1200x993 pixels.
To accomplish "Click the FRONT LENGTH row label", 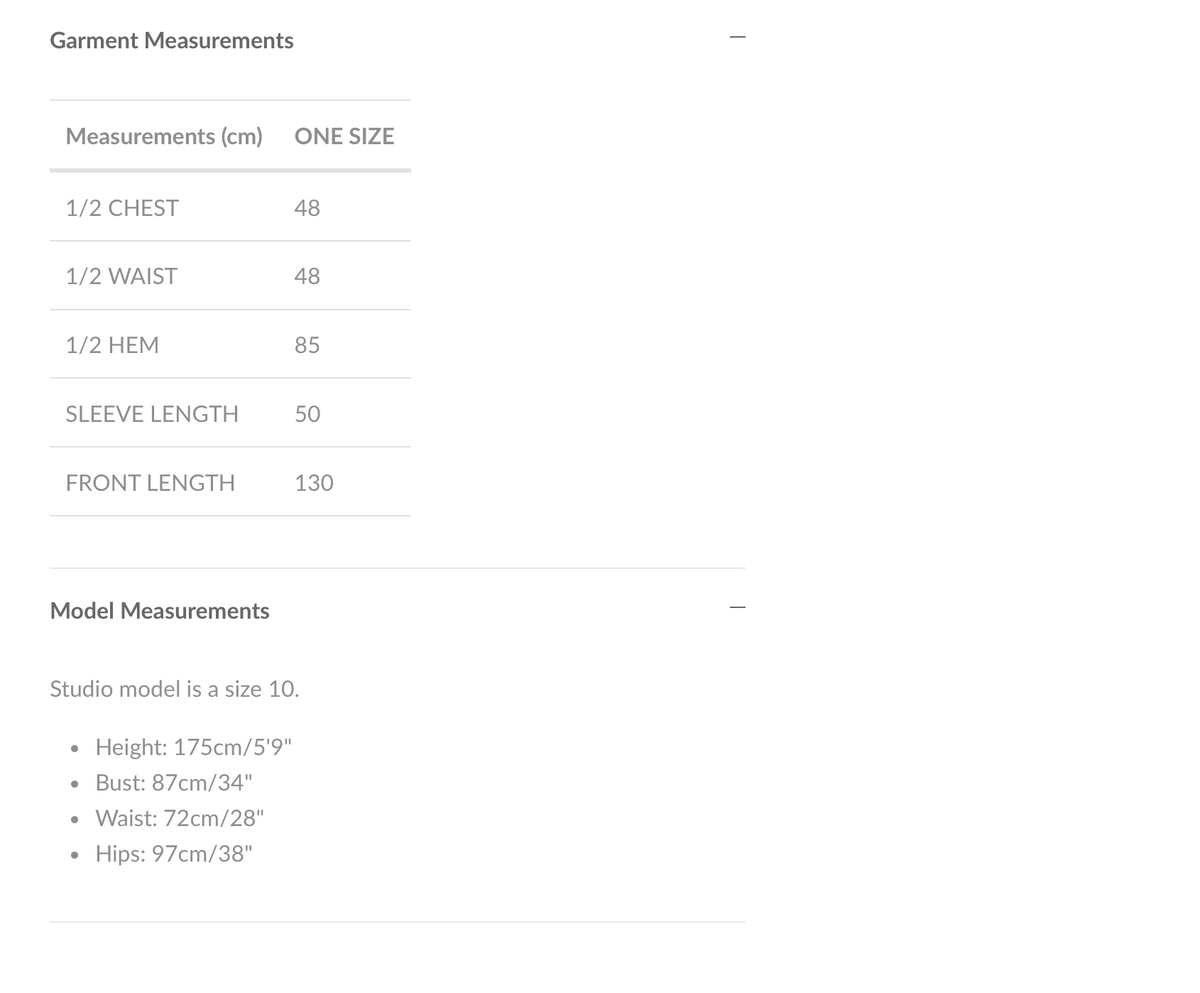I will (150, 483).
